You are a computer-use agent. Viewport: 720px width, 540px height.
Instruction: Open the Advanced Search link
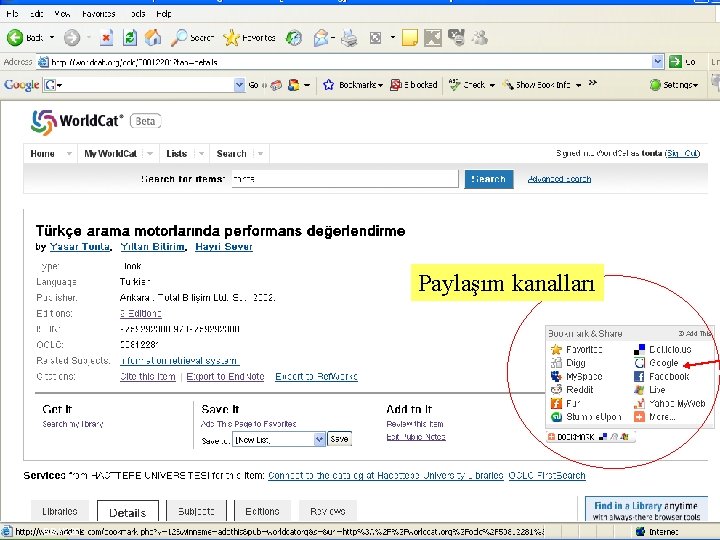point(559,179)
